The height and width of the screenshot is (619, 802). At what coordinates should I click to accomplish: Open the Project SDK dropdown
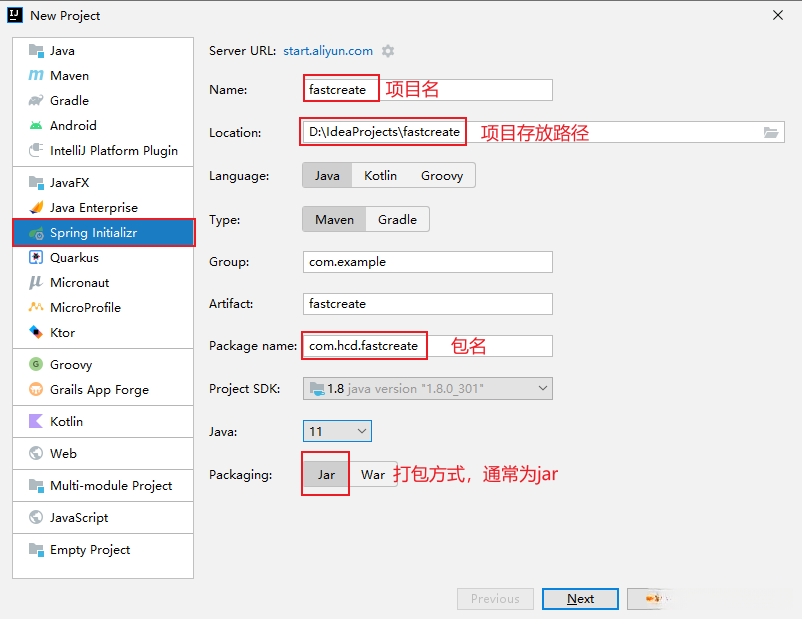[x=428, y=389]
